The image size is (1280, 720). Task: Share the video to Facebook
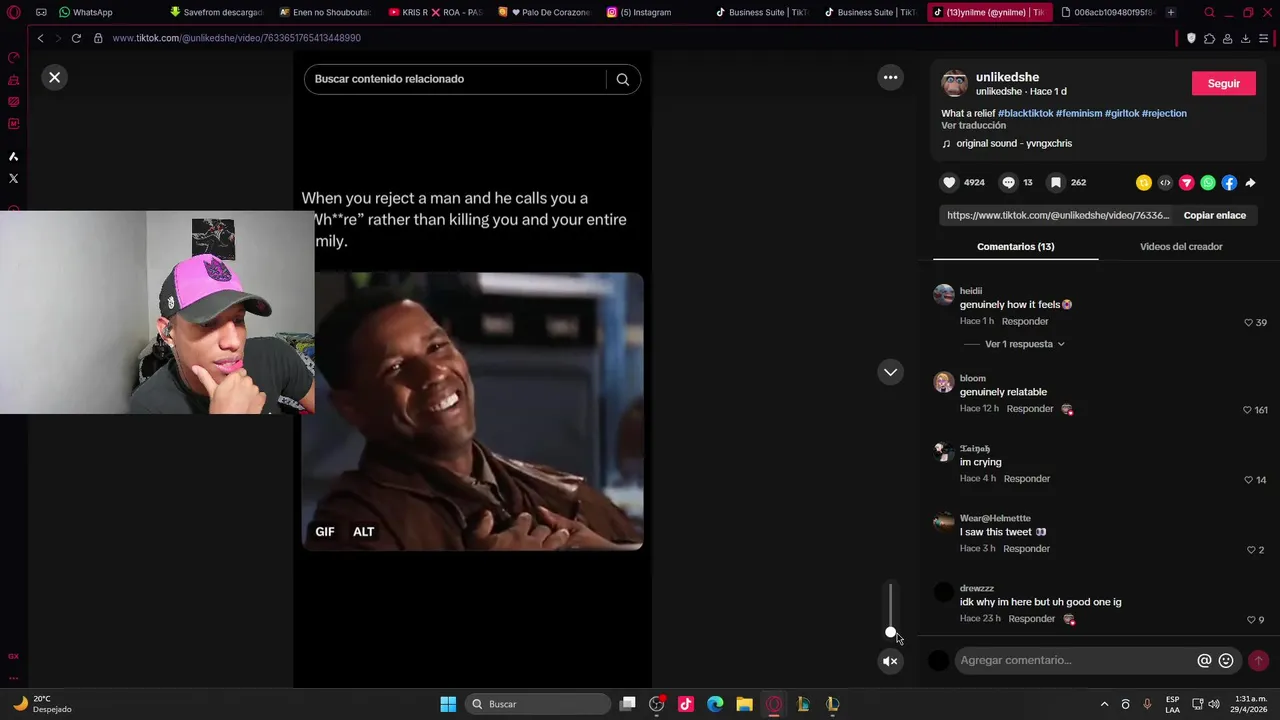[1229, 183]
